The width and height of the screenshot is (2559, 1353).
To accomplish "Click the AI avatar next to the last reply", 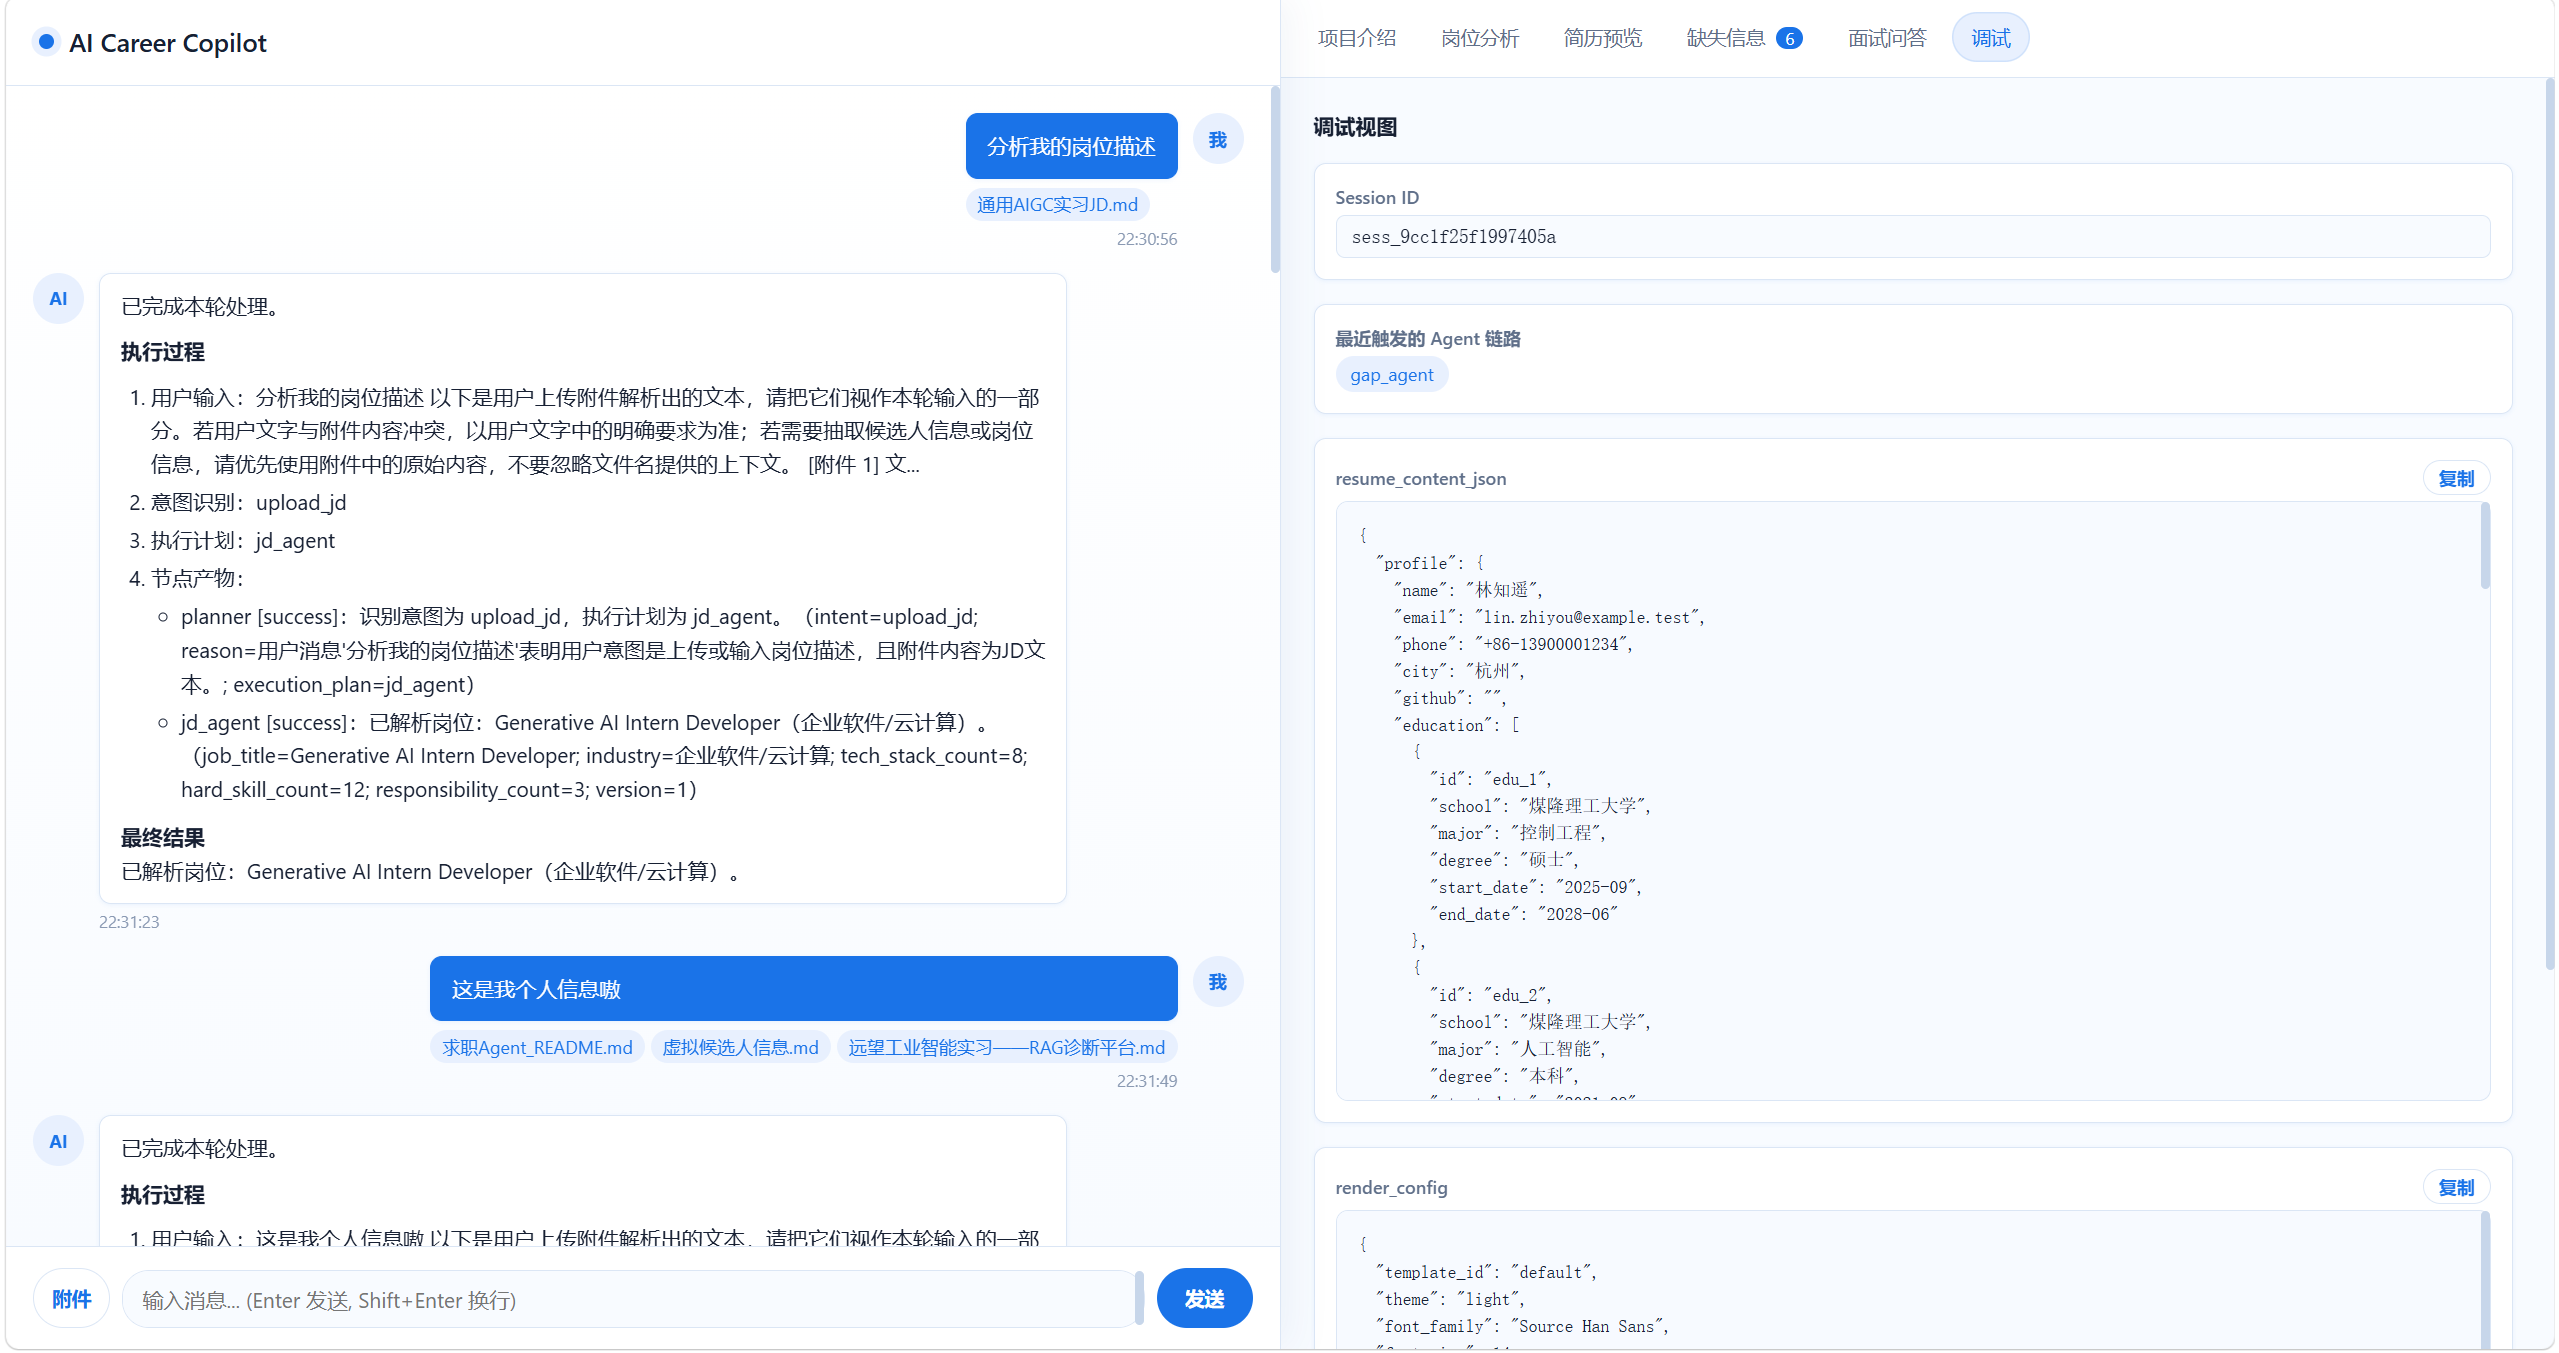I will click(59, 1142).
